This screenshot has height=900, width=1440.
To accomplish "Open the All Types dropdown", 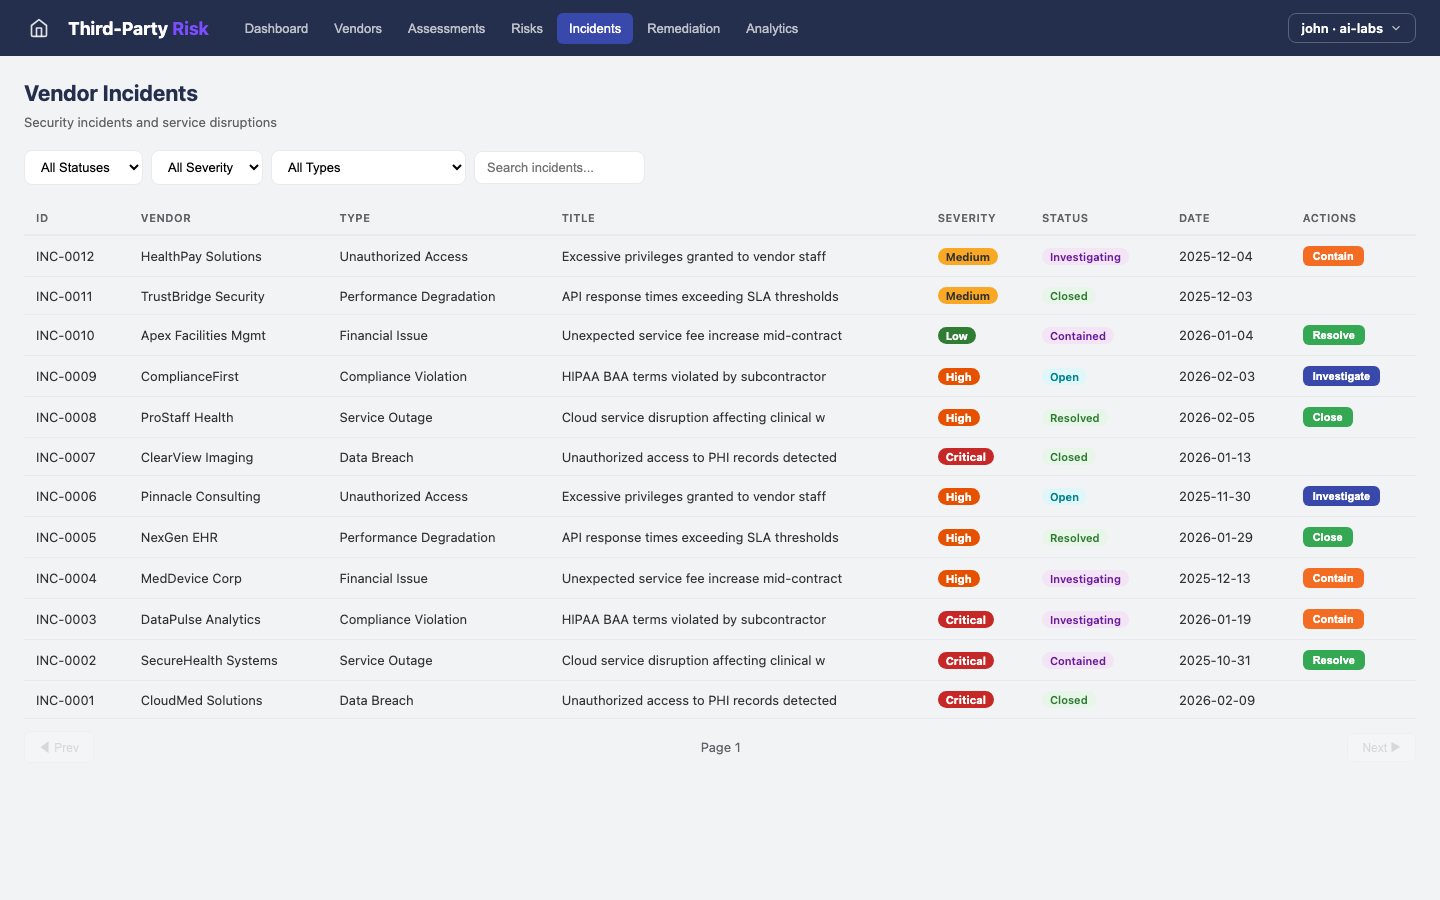I will pos(368,167).
